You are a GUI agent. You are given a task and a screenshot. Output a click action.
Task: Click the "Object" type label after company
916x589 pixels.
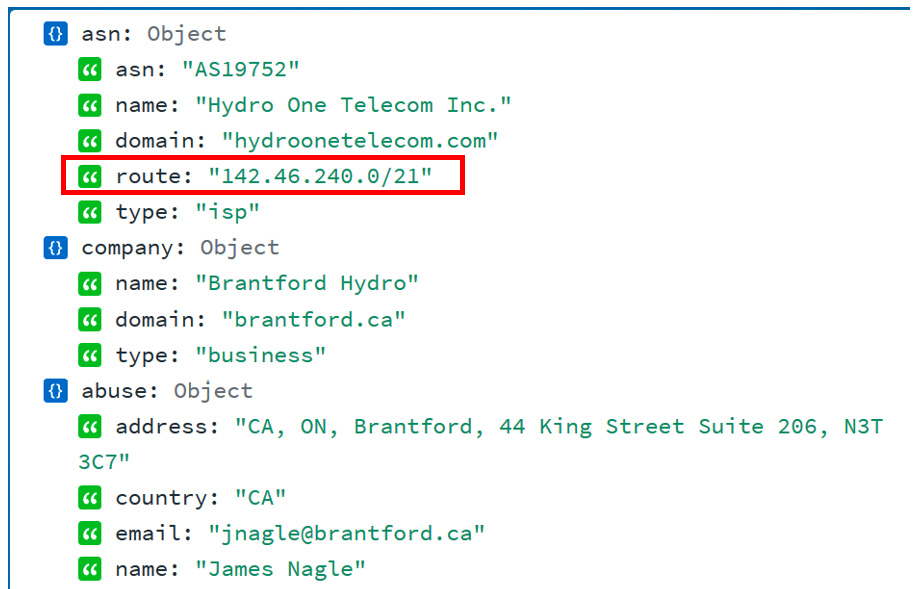point(240,248)
